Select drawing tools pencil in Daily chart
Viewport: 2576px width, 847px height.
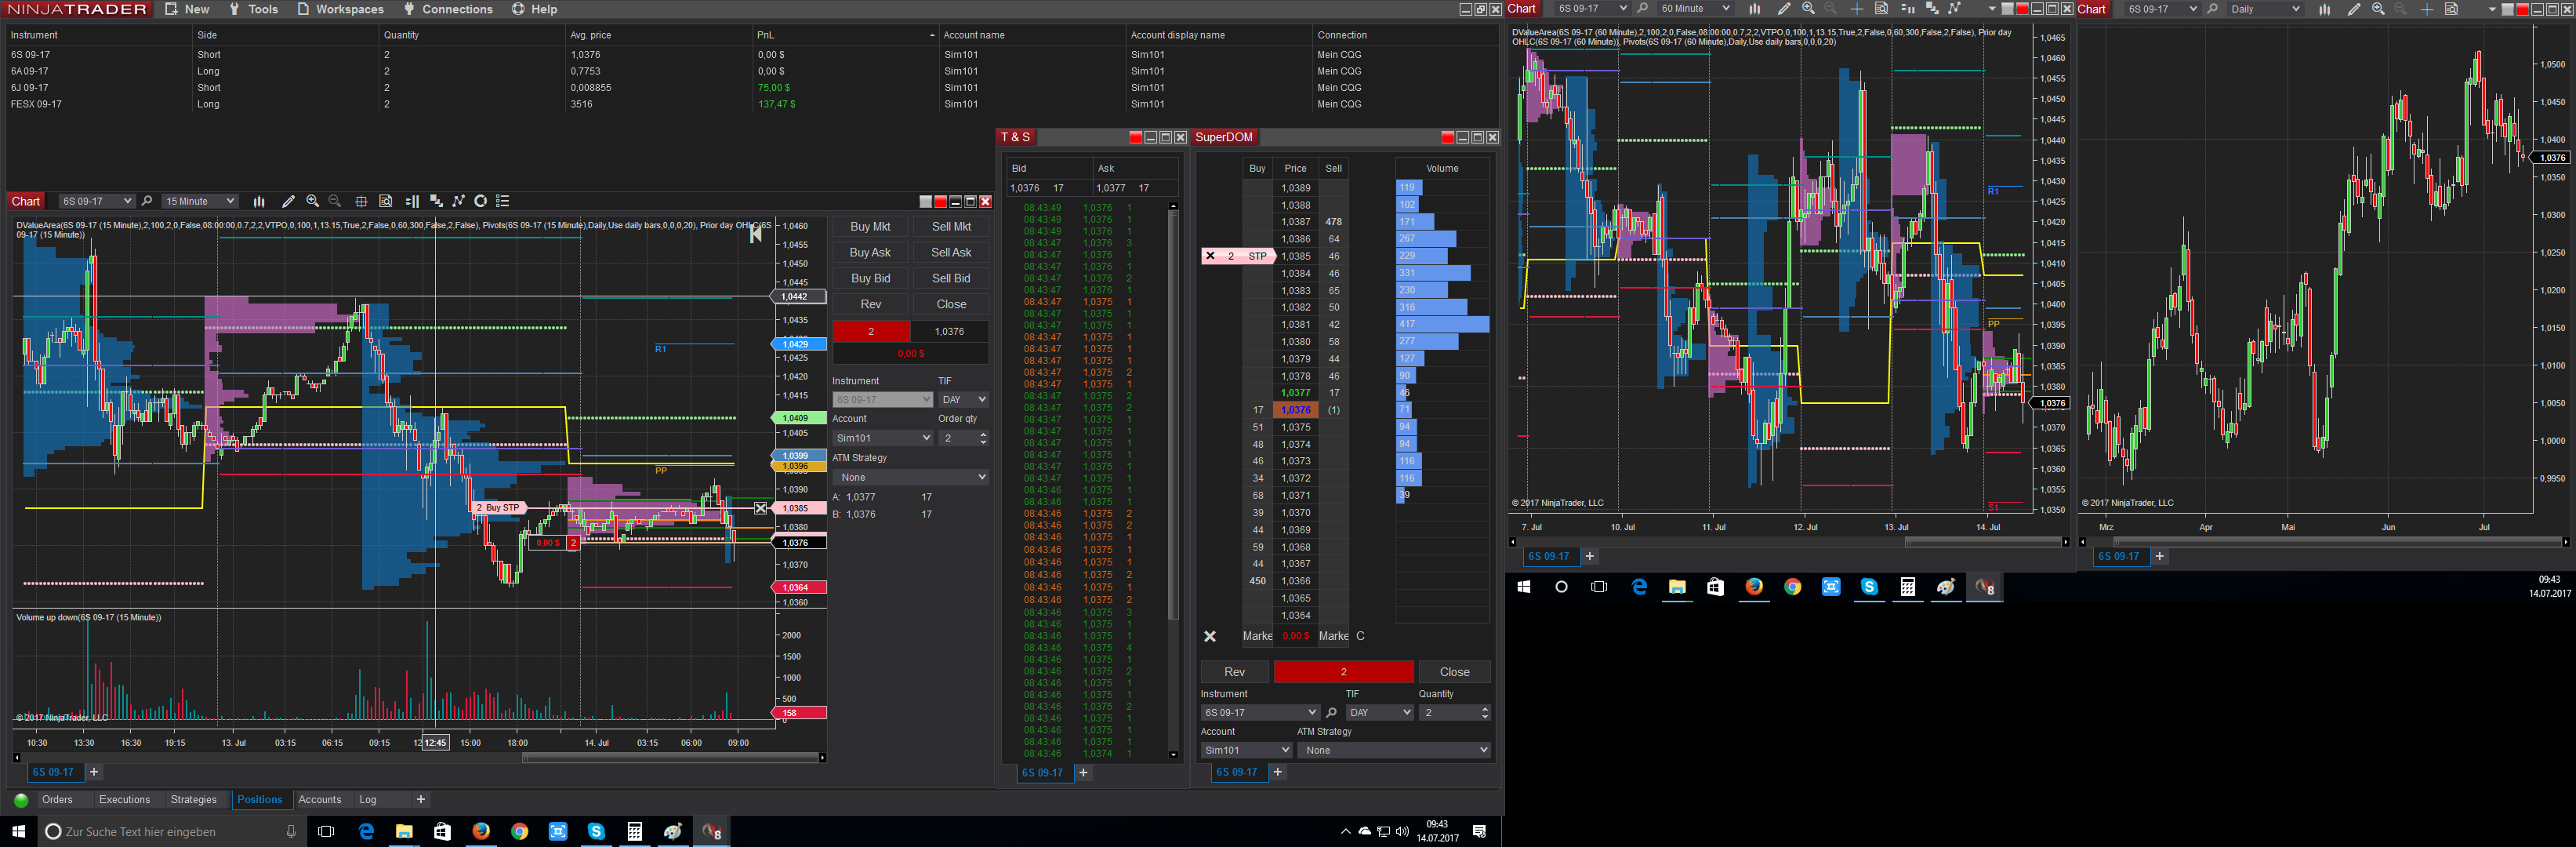[2354, 9]
